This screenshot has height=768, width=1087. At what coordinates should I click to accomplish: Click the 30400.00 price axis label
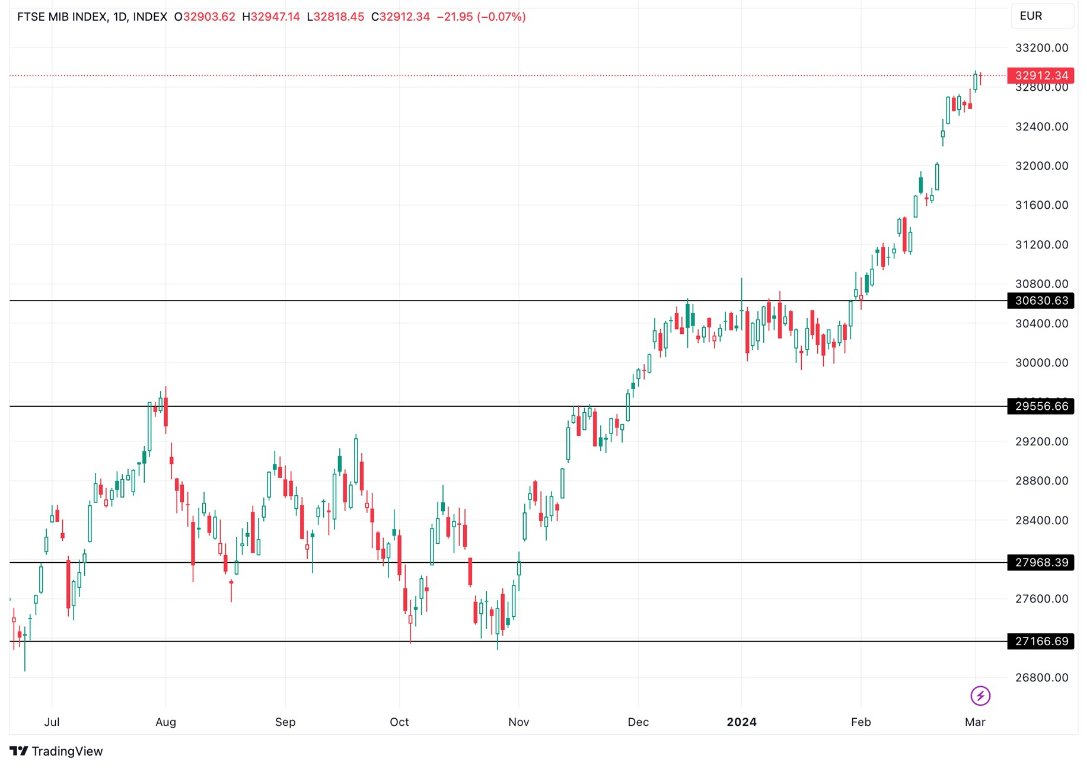pyautogui.click(x=1041, y=323)
